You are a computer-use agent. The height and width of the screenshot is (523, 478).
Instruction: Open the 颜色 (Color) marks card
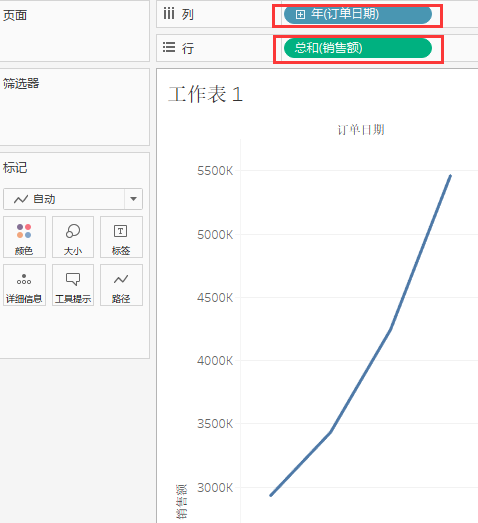(24, 237)
